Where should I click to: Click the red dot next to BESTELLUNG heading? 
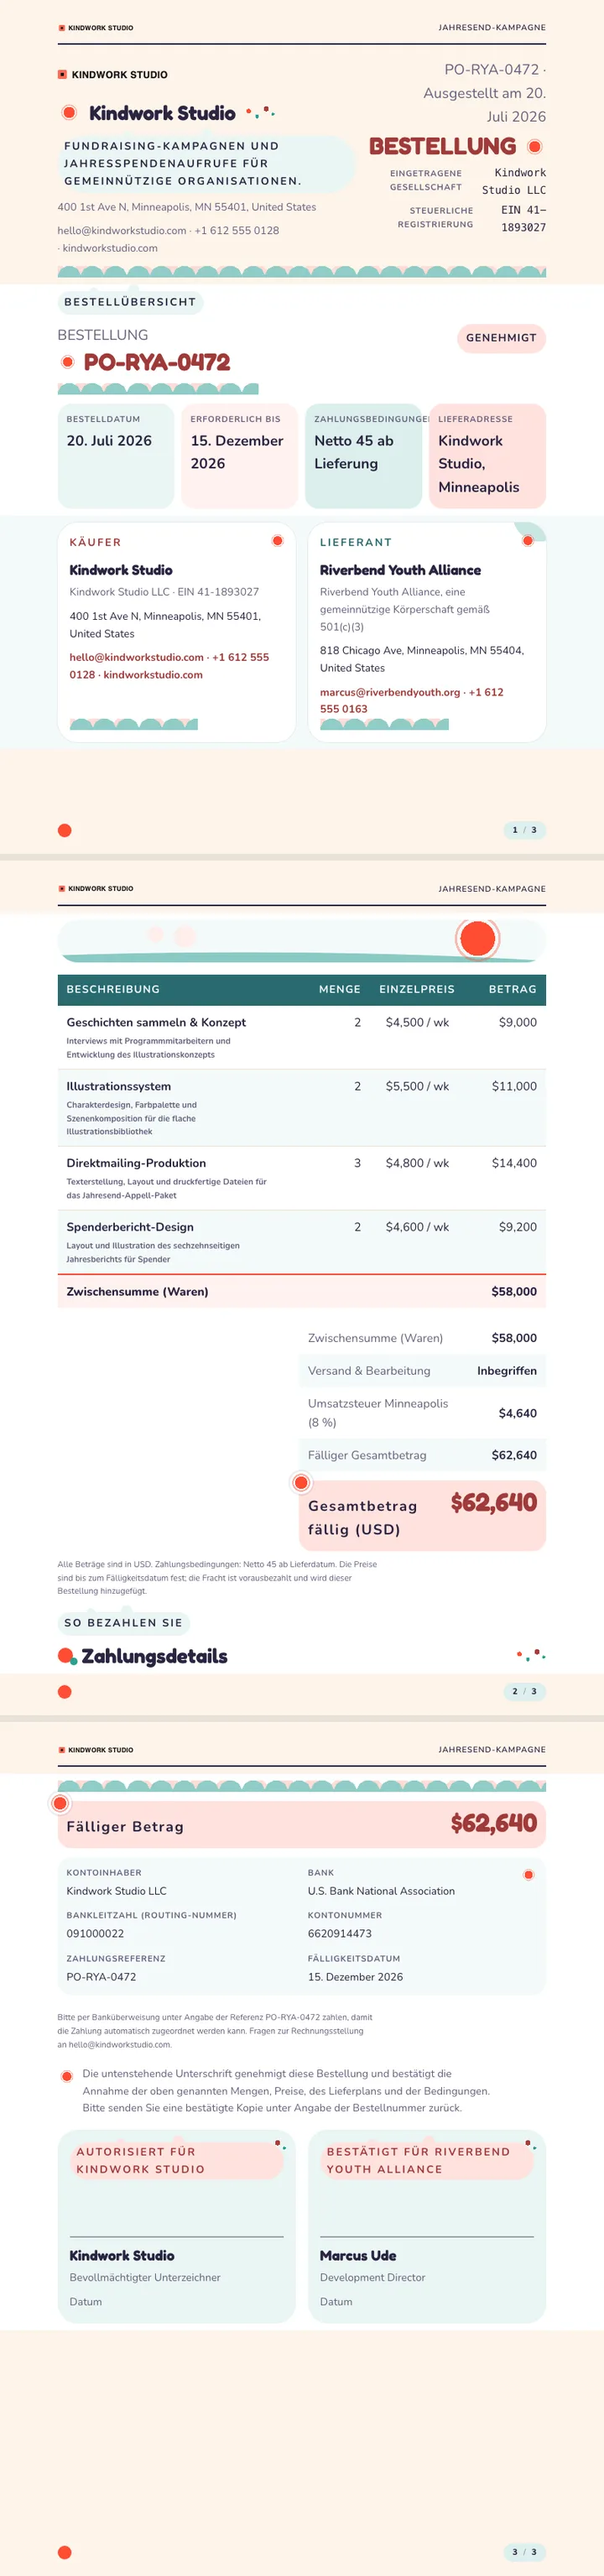535,147
